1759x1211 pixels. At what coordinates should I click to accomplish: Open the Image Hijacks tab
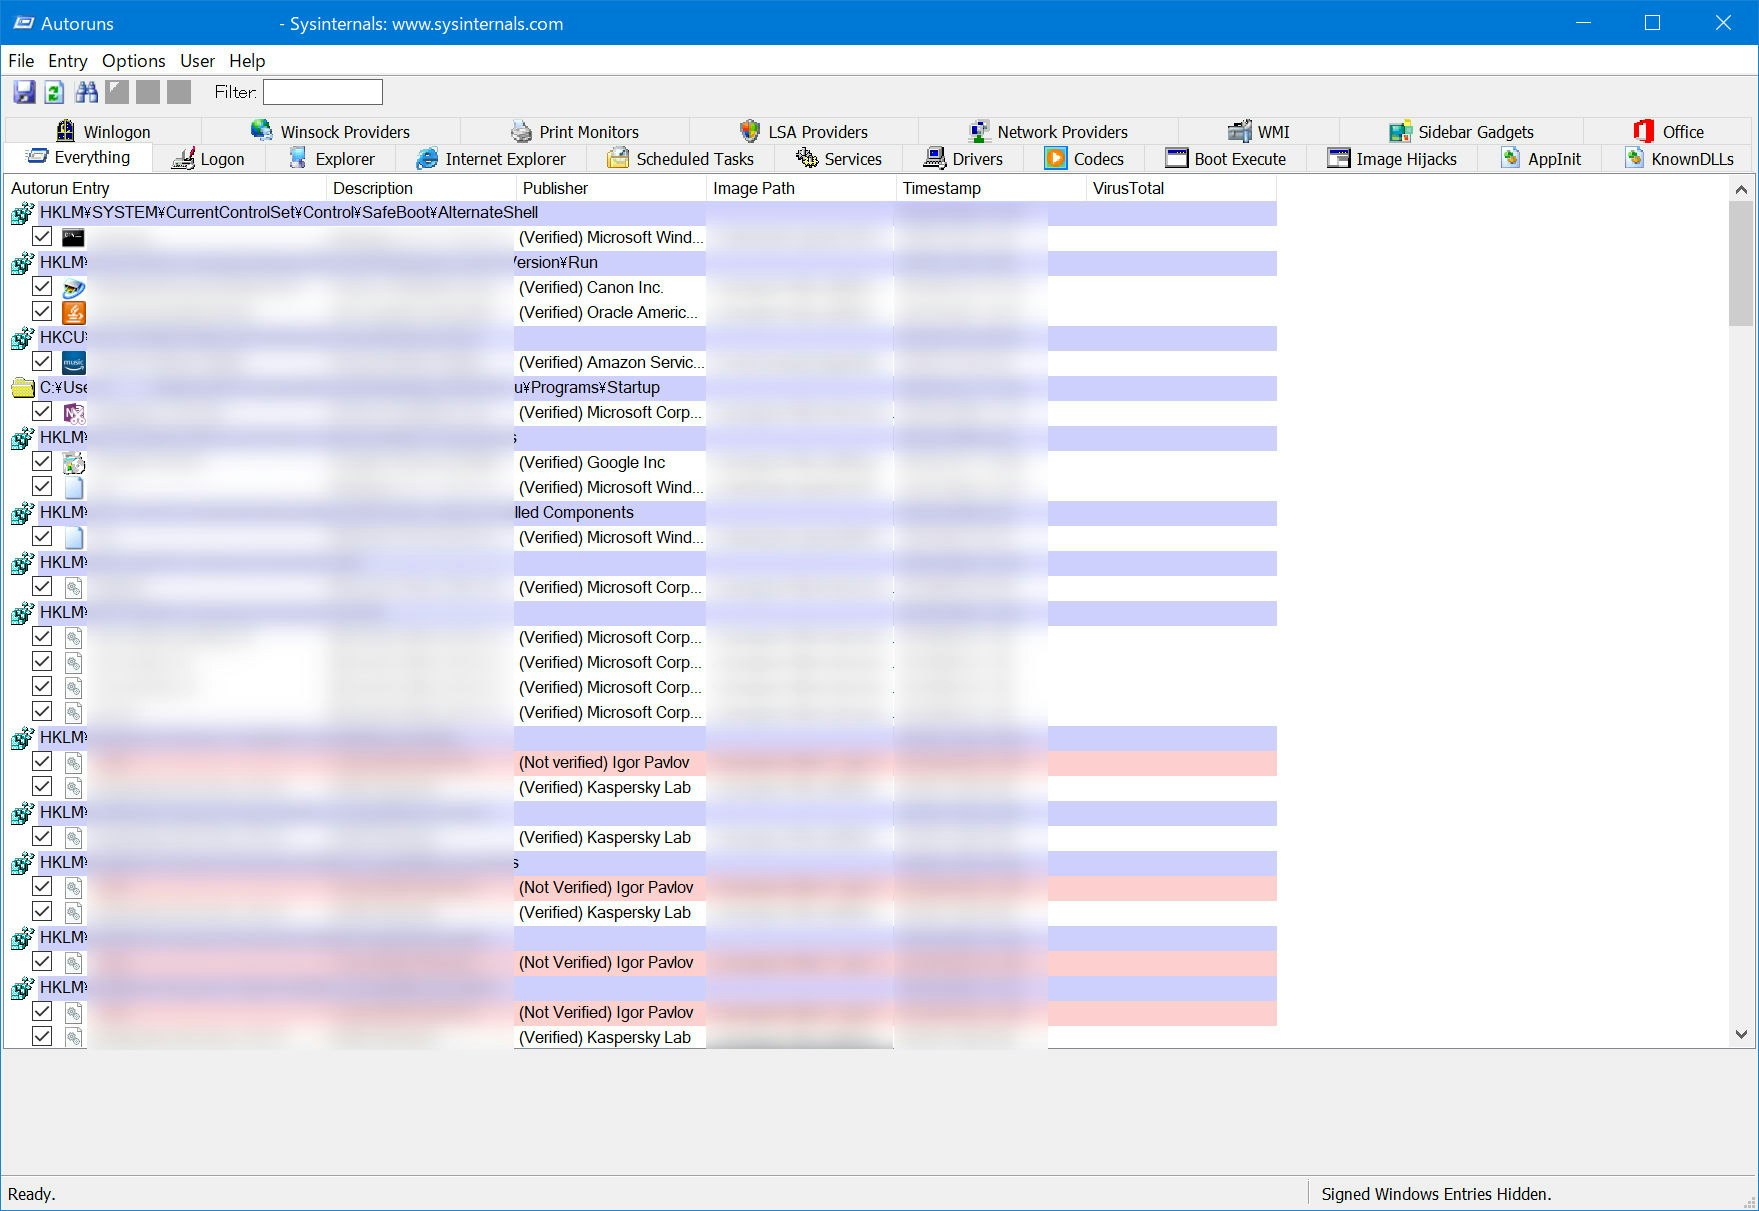coord(1392,158)
